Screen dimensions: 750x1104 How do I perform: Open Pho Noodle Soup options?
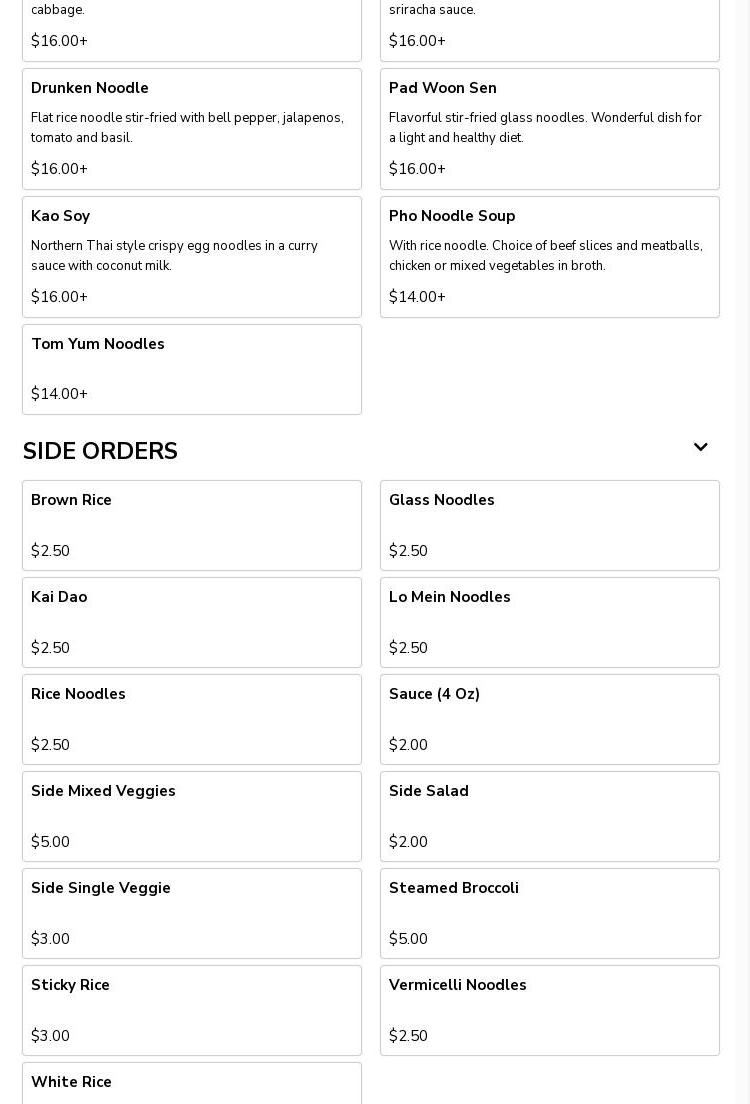[x=550, y=257]
